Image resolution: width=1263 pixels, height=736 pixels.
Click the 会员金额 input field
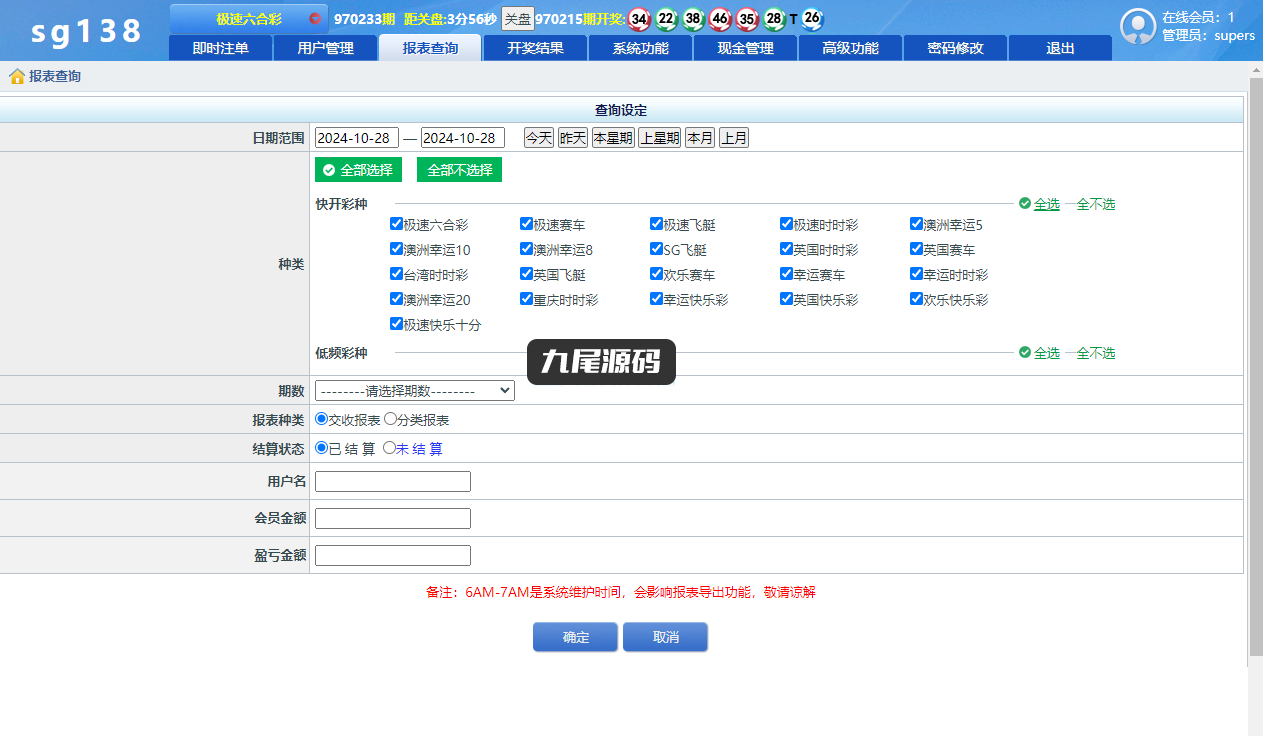click(x=393, y=518)
